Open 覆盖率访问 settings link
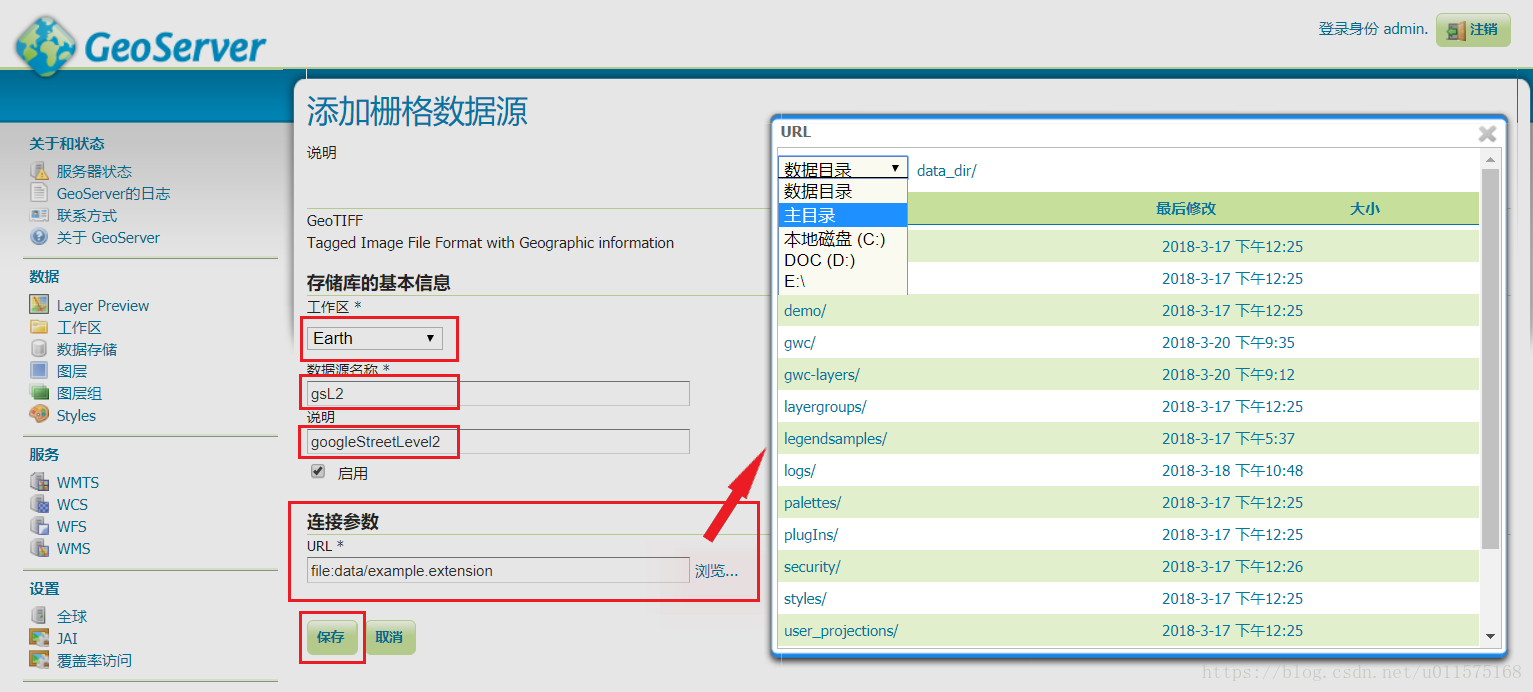1533x692 pixels. [94, 660]
